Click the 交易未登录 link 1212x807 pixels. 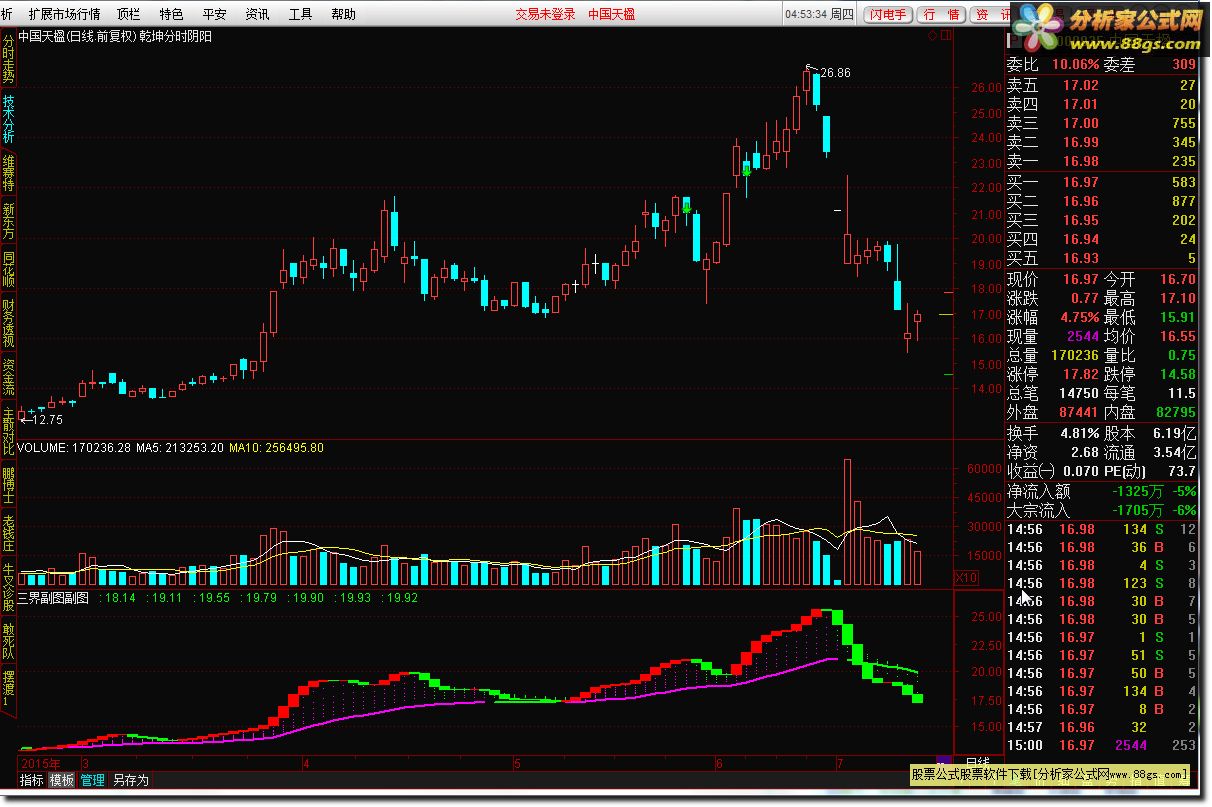(x=545, y=14)
